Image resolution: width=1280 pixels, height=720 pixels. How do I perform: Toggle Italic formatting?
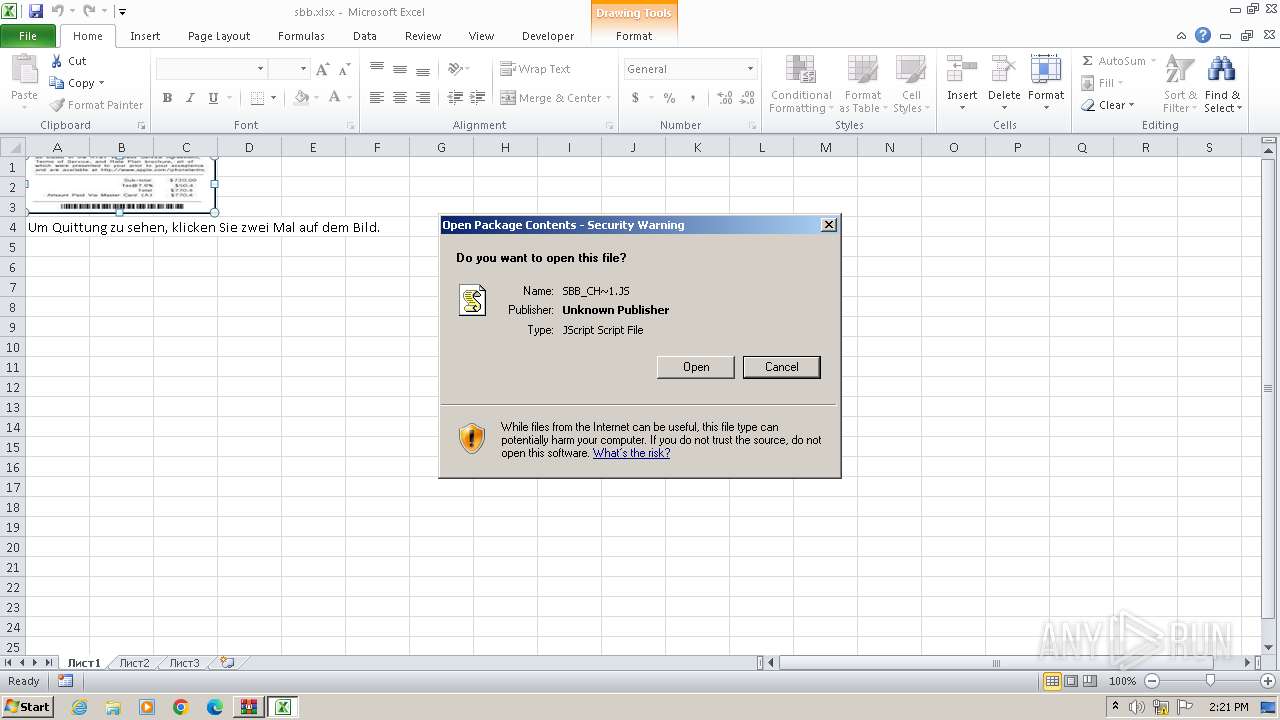click(190, 98)
